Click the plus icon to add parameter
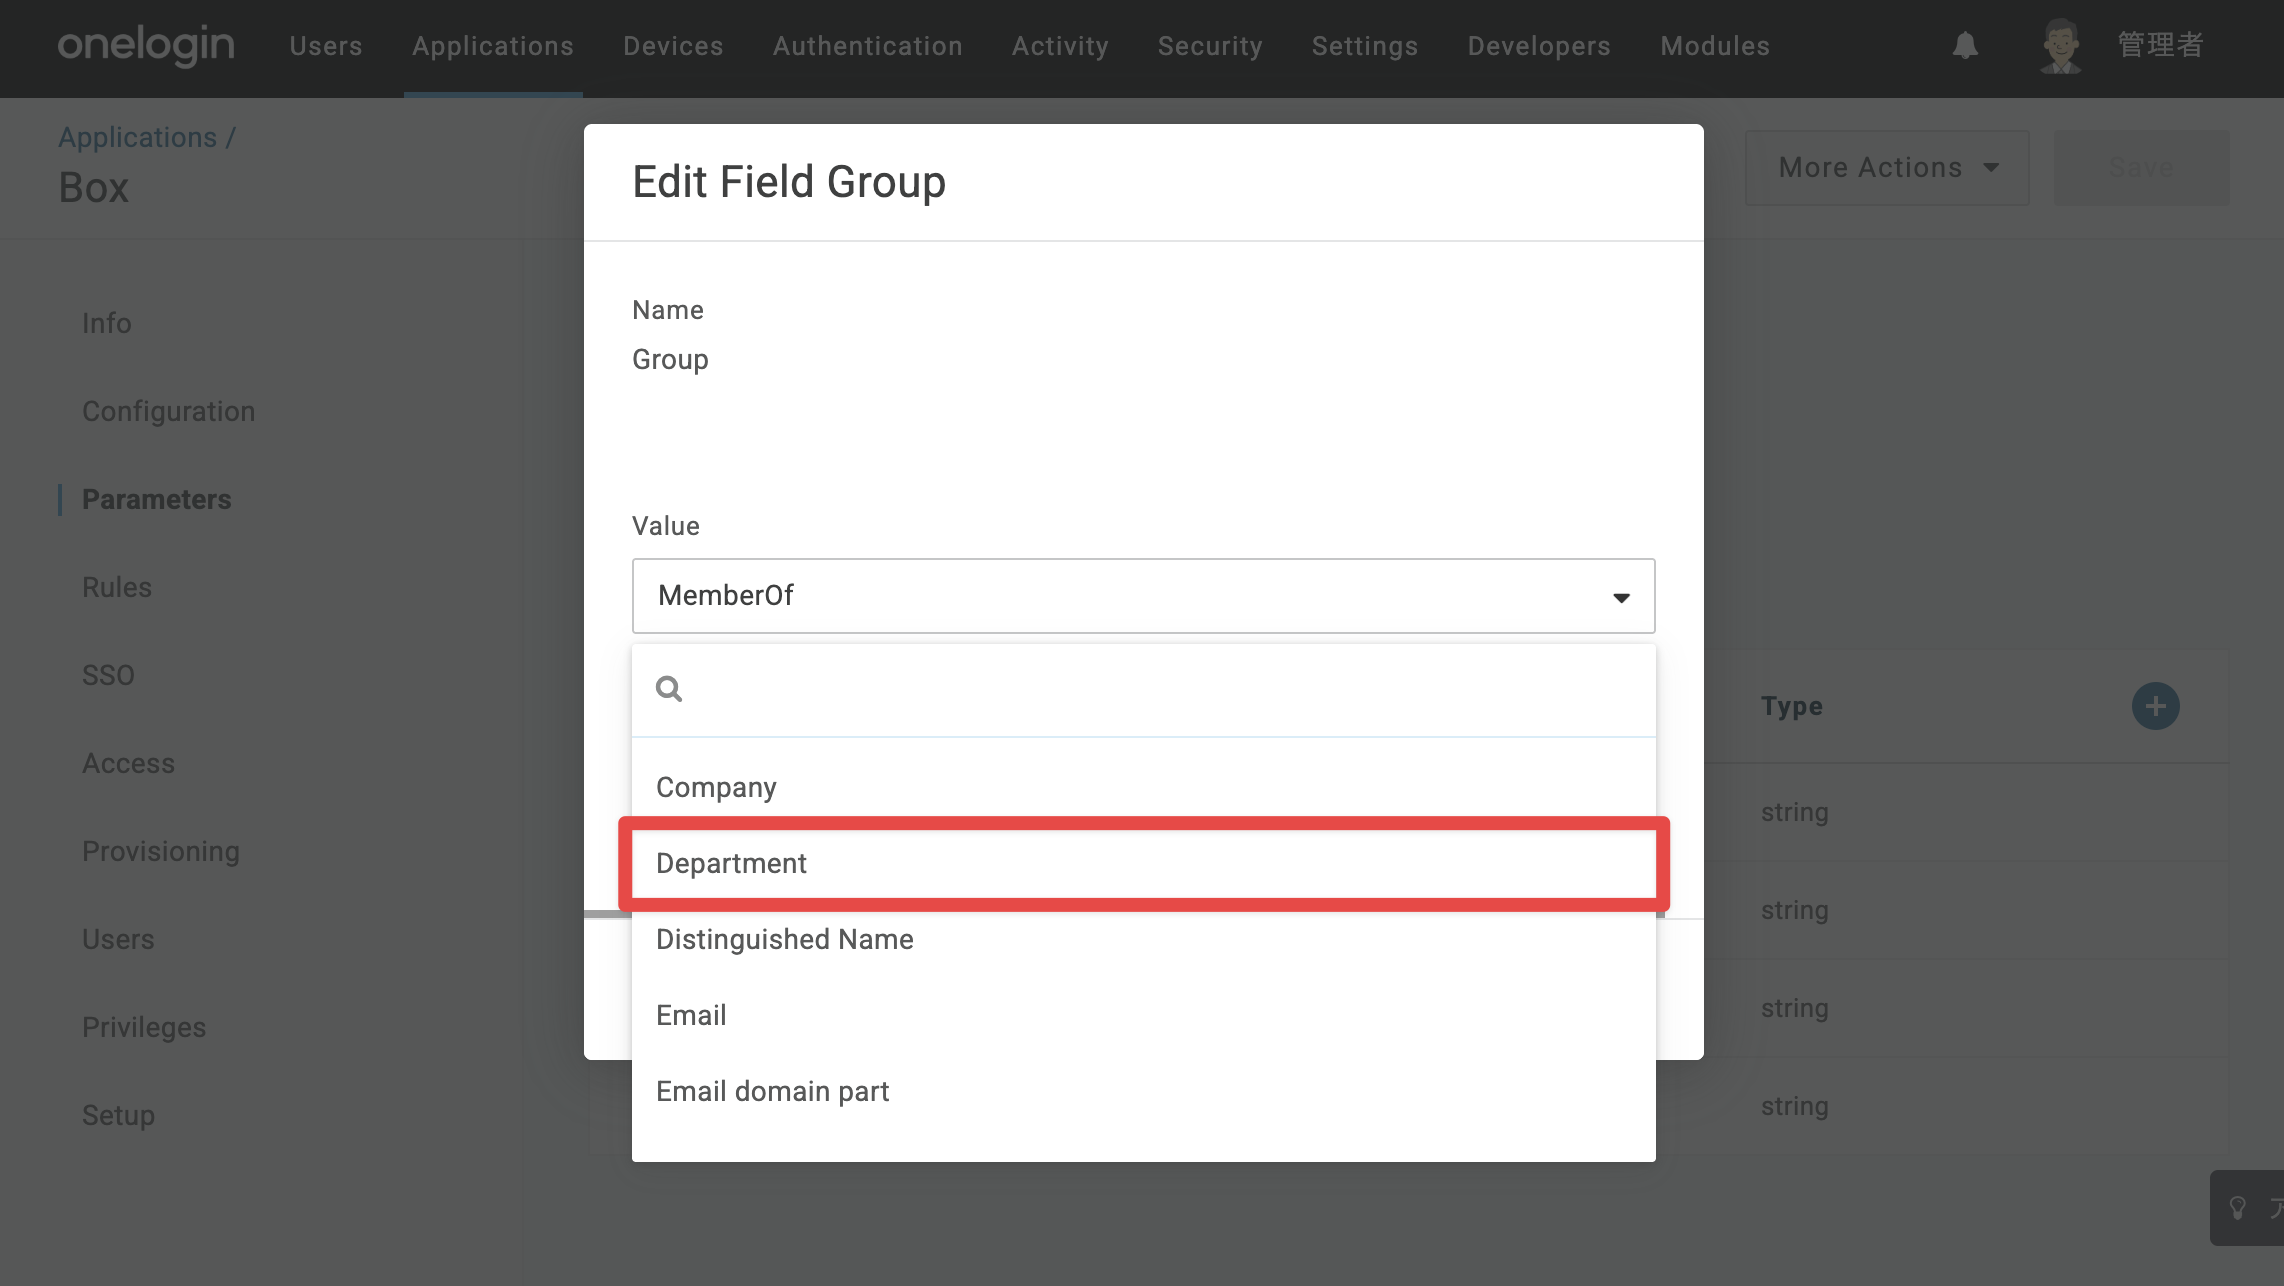 2155,706
